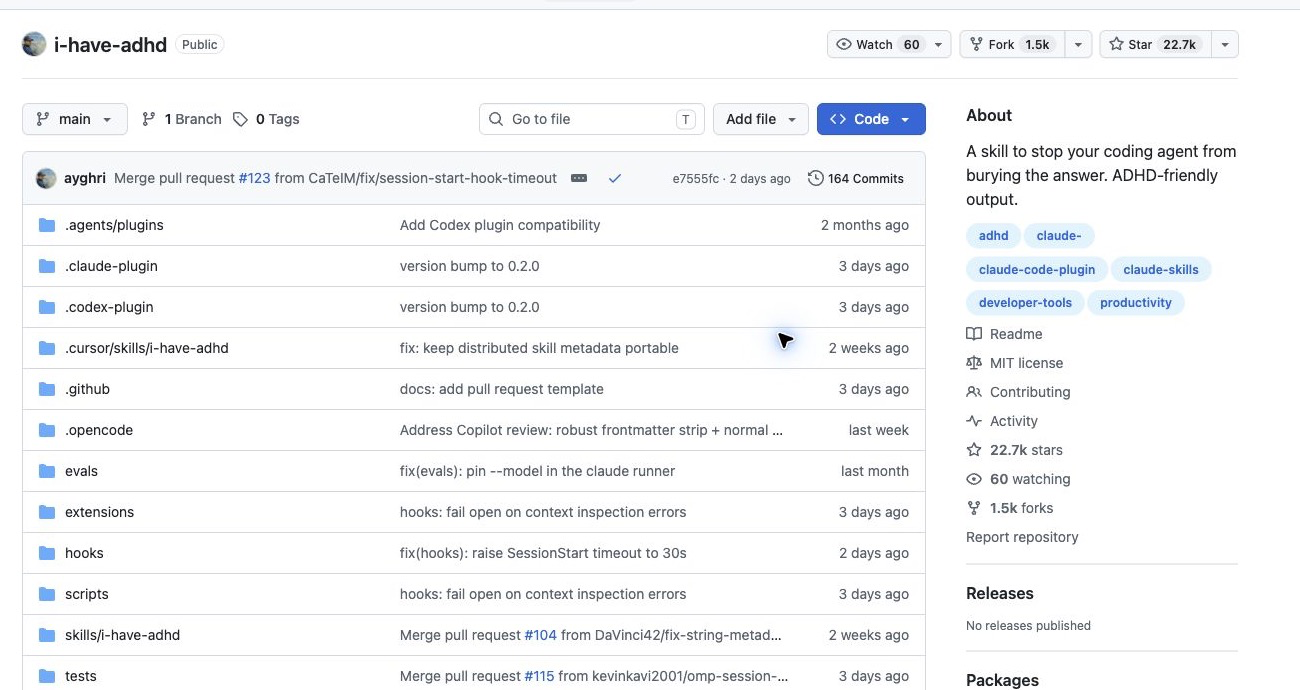Open the Code clone dropdown
1300x690 pixels.
871,119
